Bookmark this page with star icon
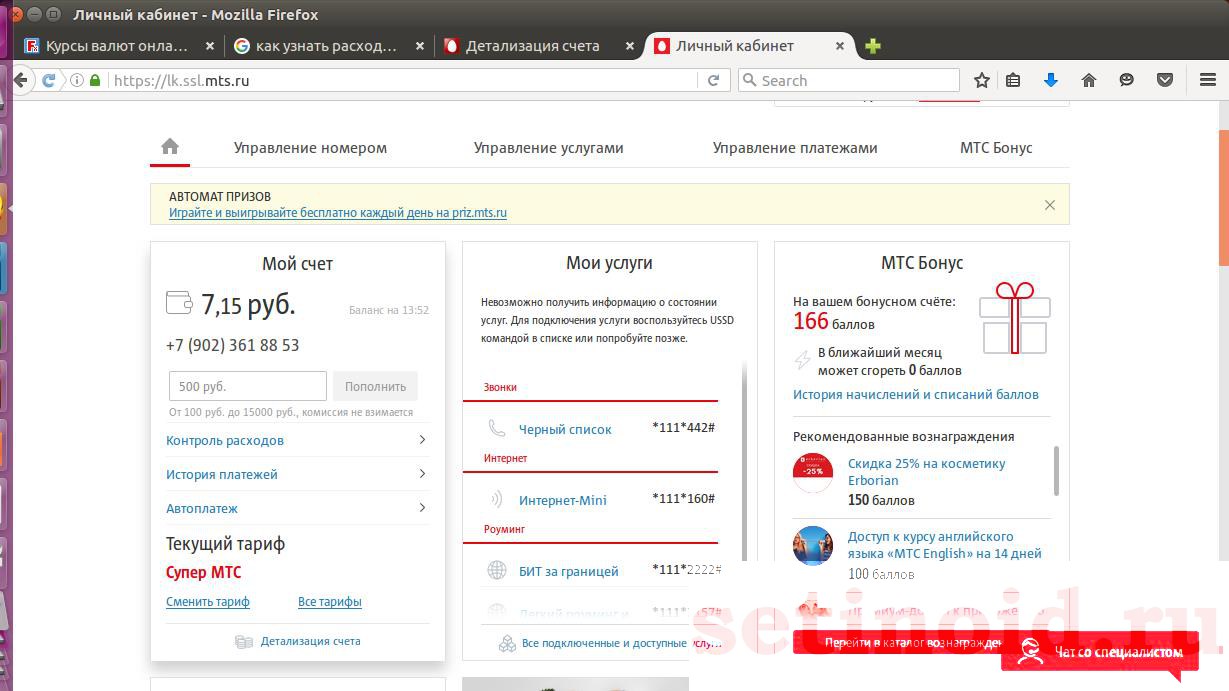 click(x=982, y=80)
